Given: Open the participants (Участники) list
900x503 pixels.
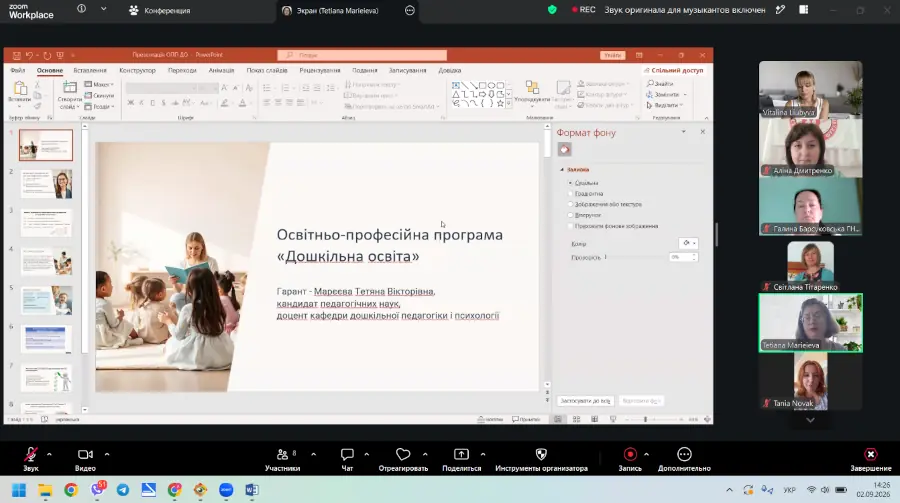Looking at the screenshot, I should pos(282,459).
